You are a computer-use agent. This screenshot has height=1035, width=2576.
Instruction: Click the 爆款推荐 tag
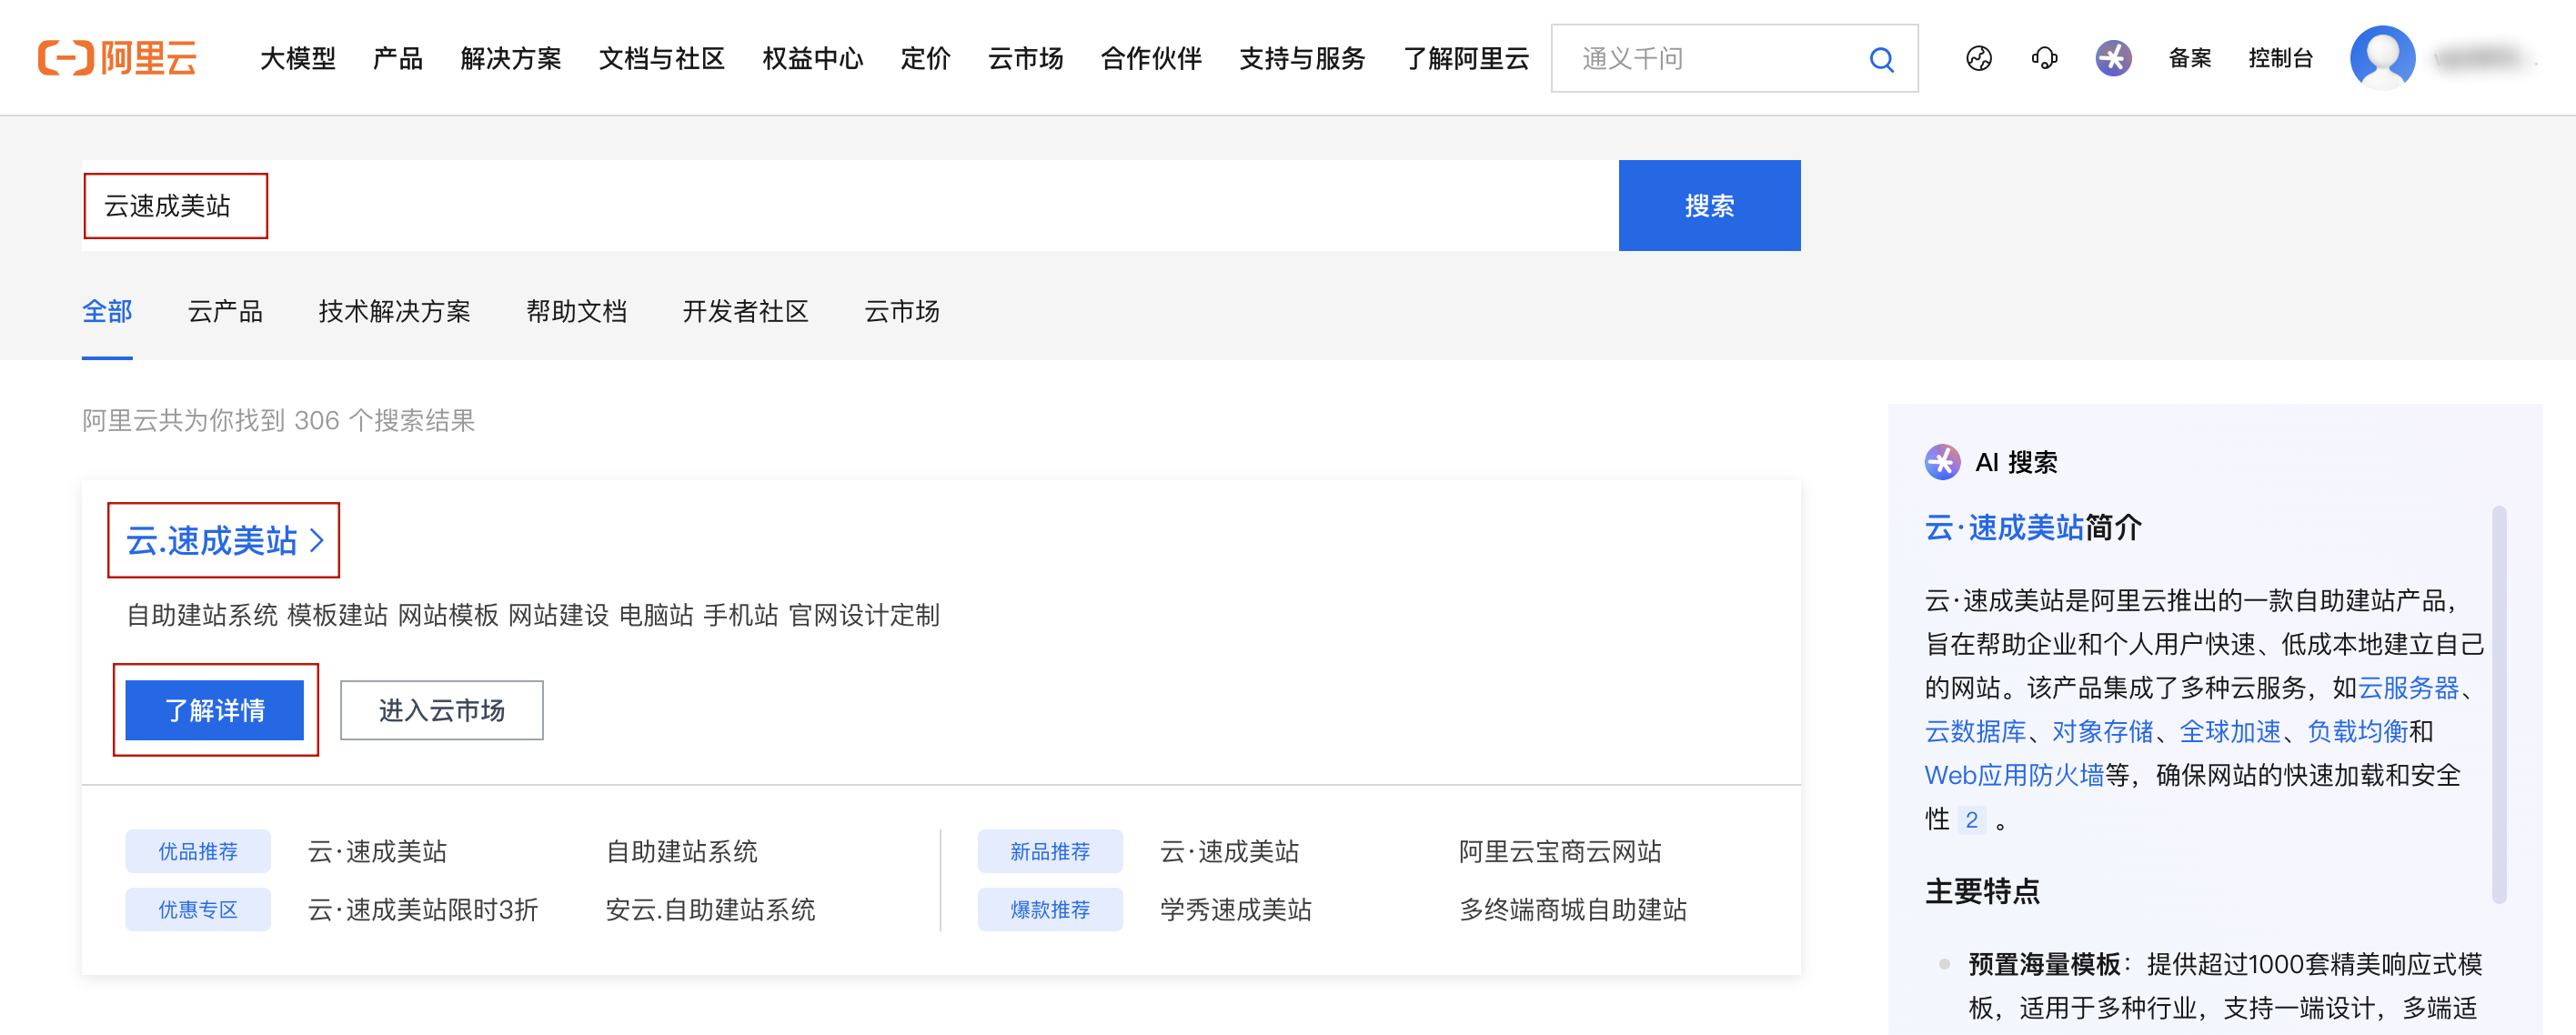tap(1050, 910)
